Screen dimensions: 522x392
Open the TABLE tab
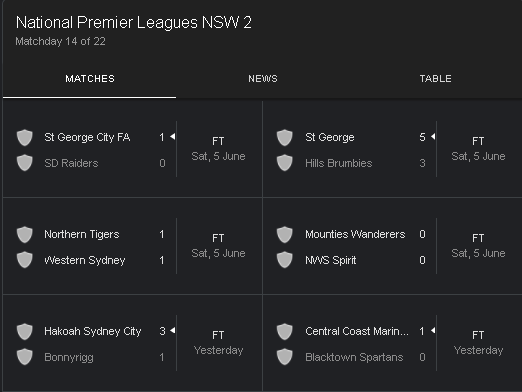pos(435,79)
